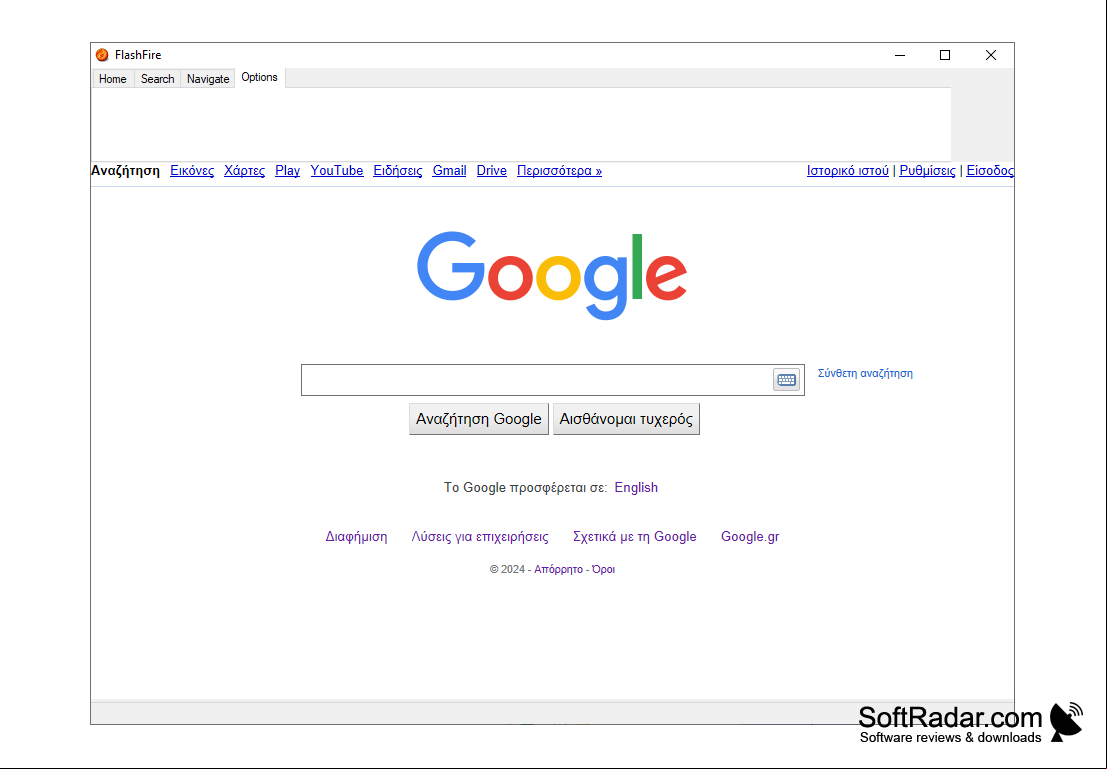Select the Options tab
This screenshot has height=769, width=1107.
(260, 78)
